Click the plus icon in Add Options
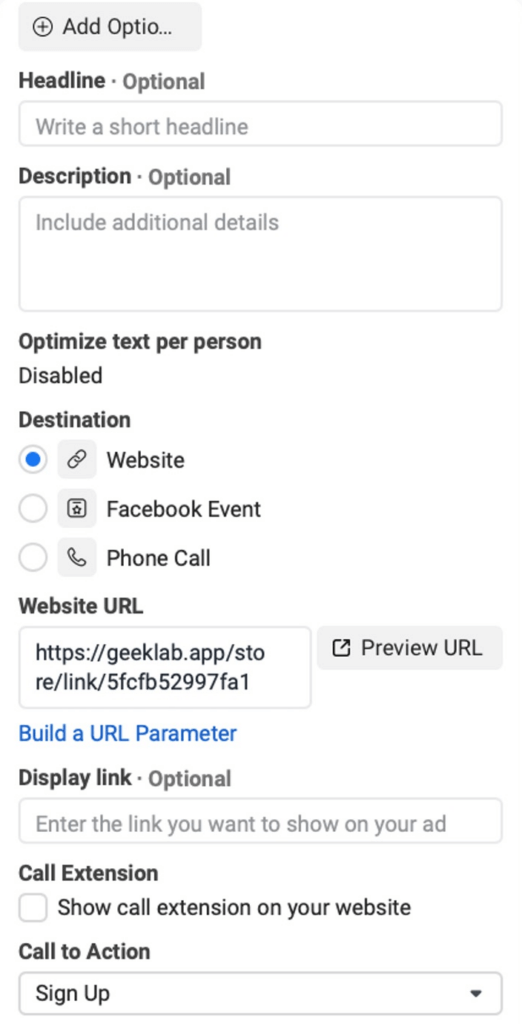The image size is (522, 1024). click(x=42, y=27)
